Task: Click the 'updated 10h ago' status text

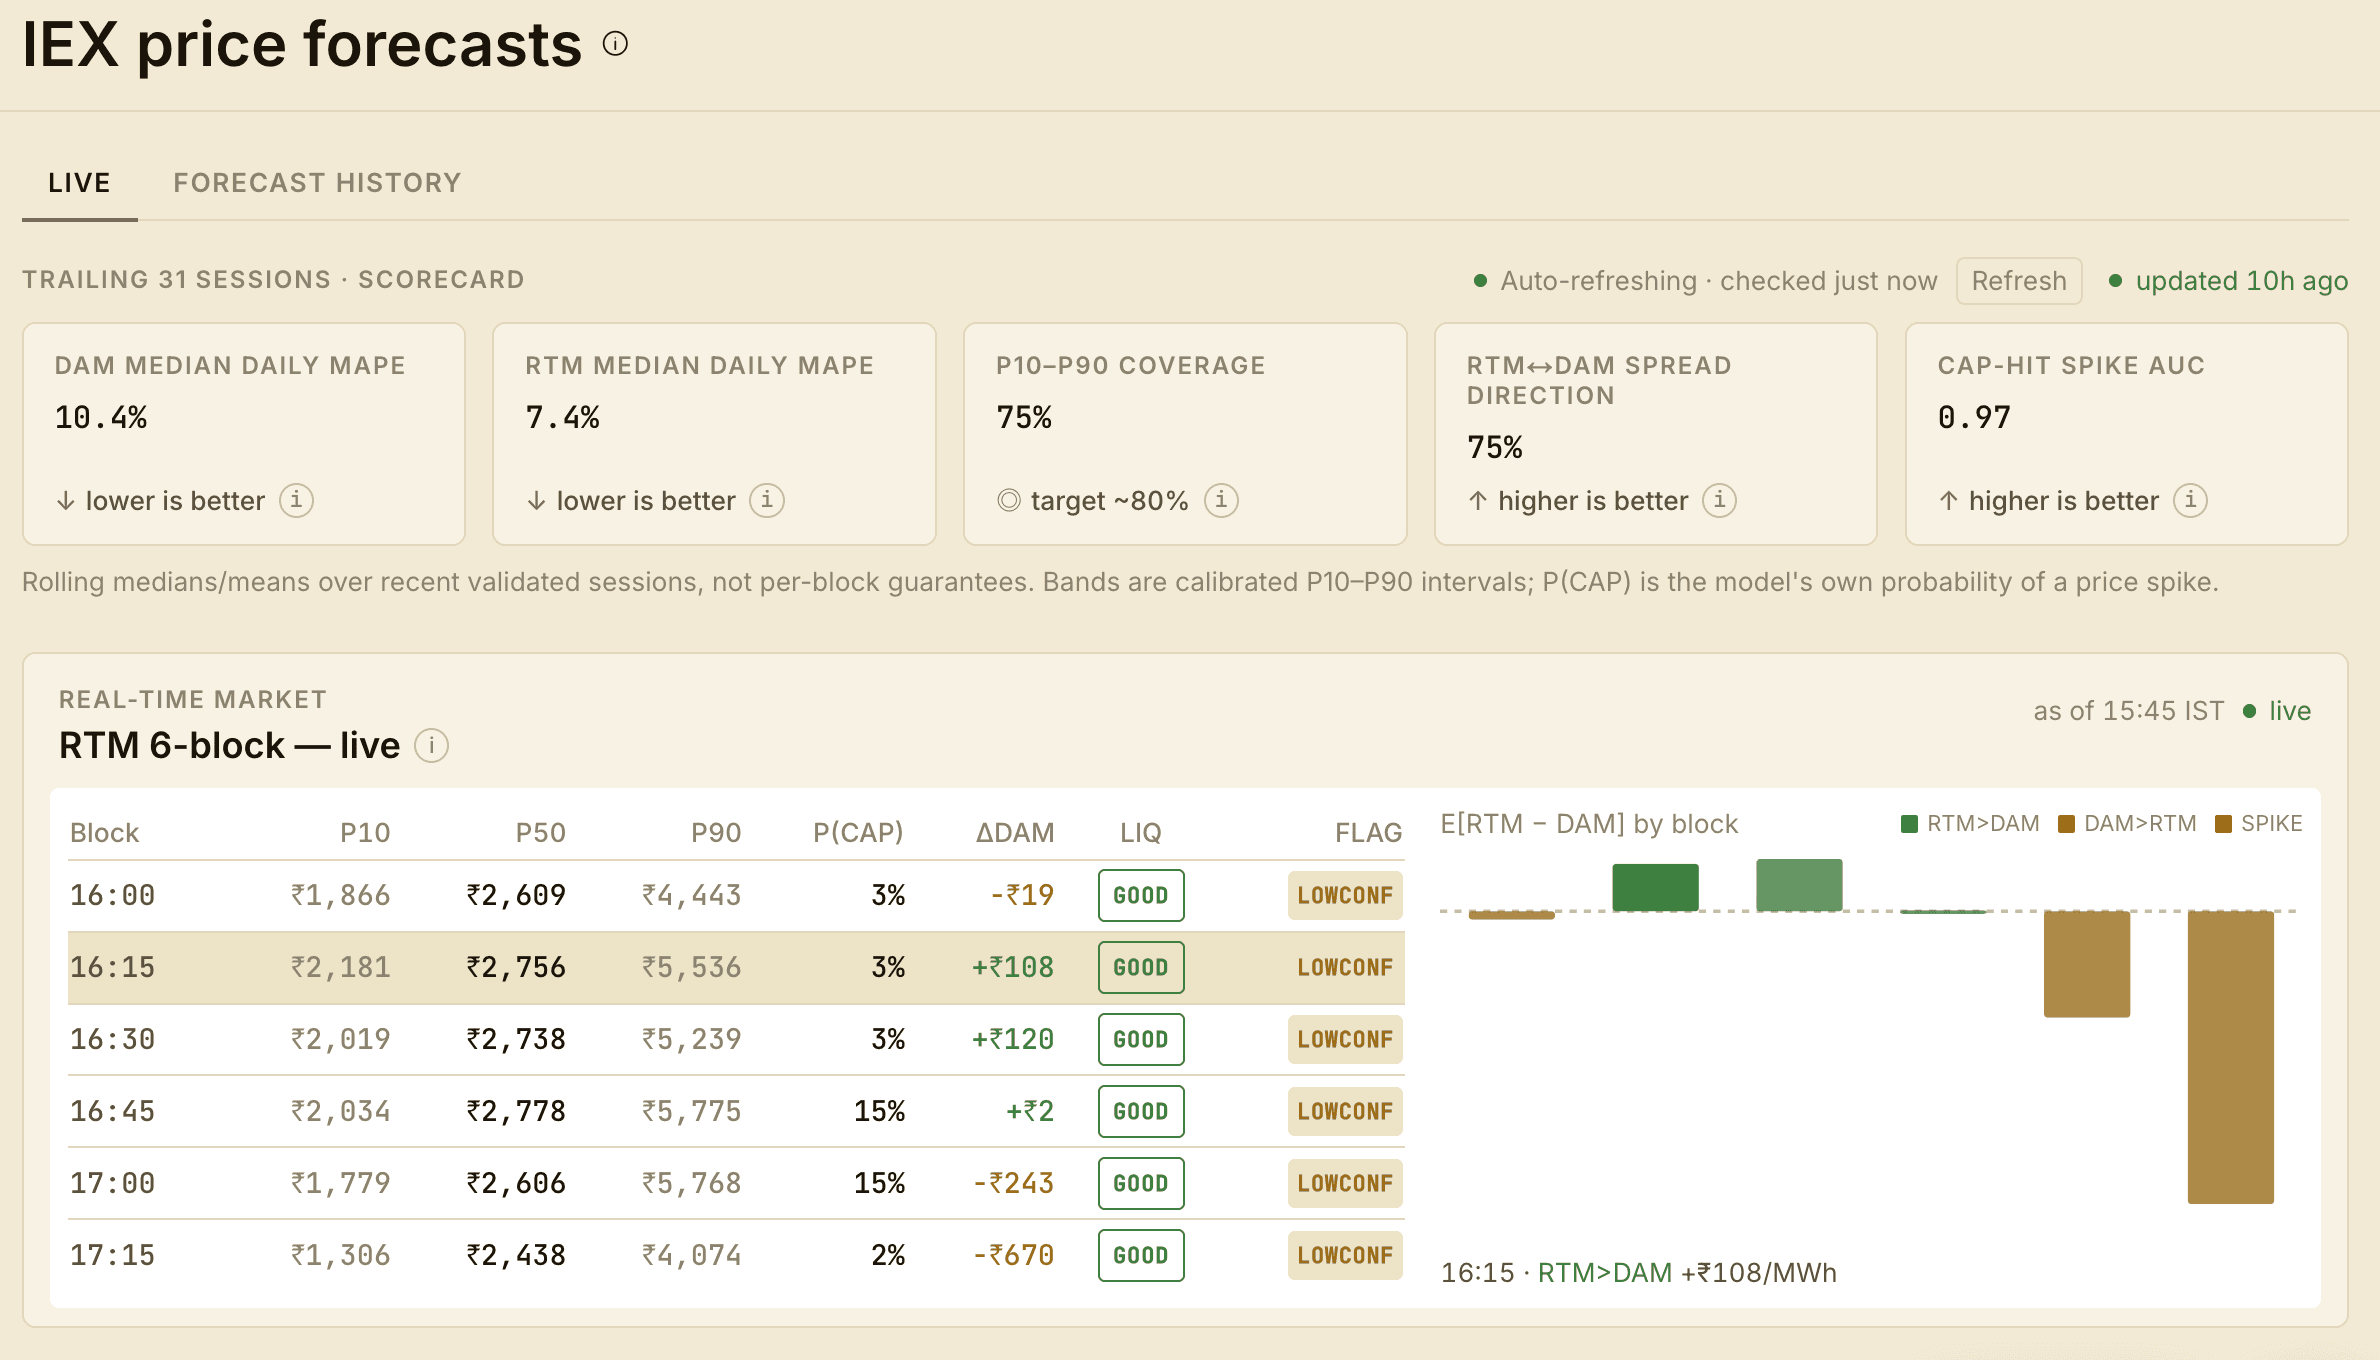Action: [2242, 281]
